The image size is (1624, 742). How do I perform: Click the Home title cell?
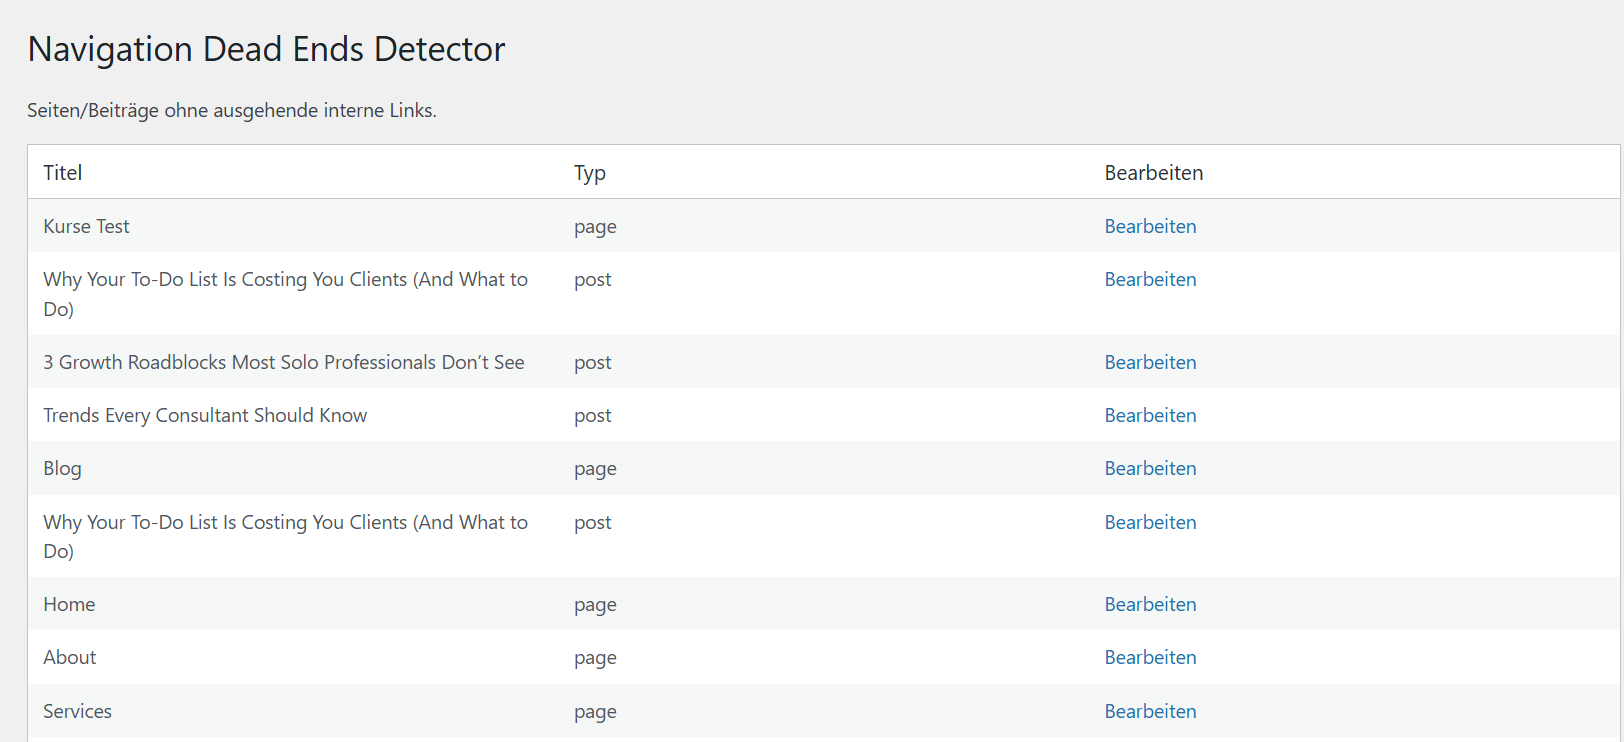pyautogui.click(x=69, y=604)
